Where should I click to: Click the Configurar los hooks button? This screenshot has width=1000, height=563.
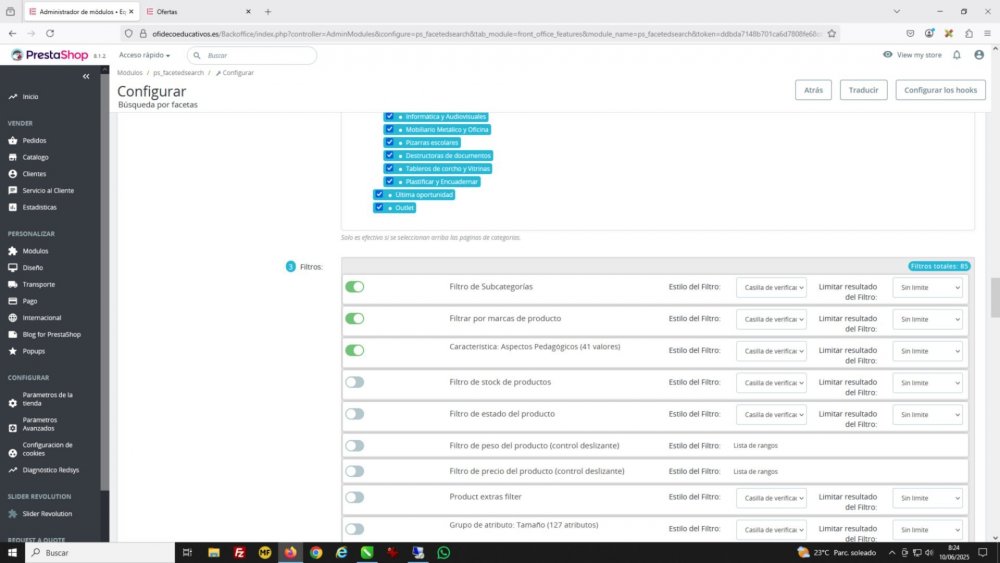(x=940, y=90)
